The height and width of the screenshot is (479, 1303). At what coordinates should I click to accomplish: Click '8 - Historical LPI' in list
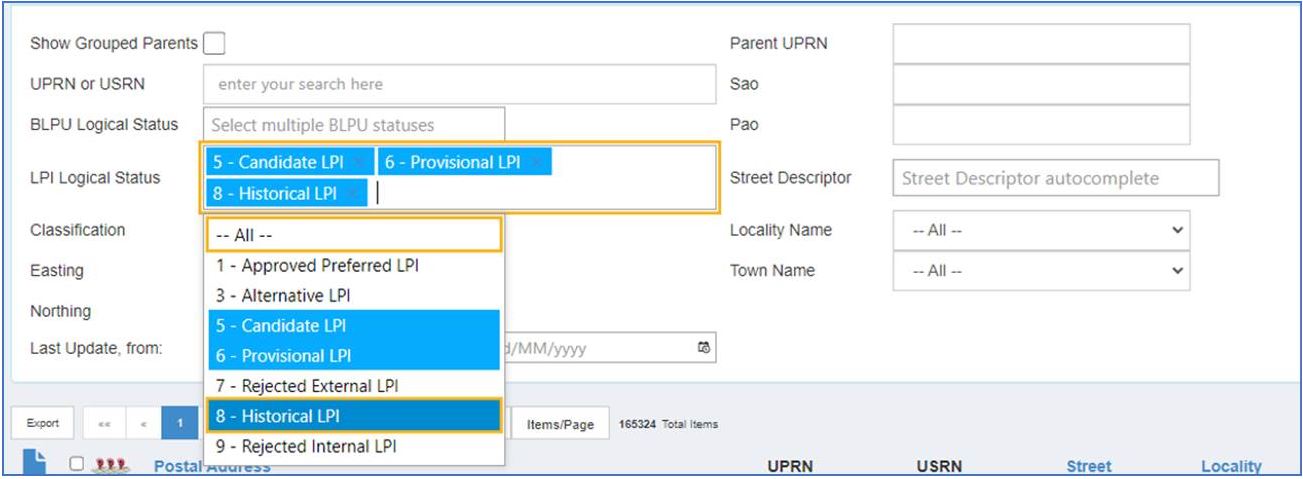353,415
